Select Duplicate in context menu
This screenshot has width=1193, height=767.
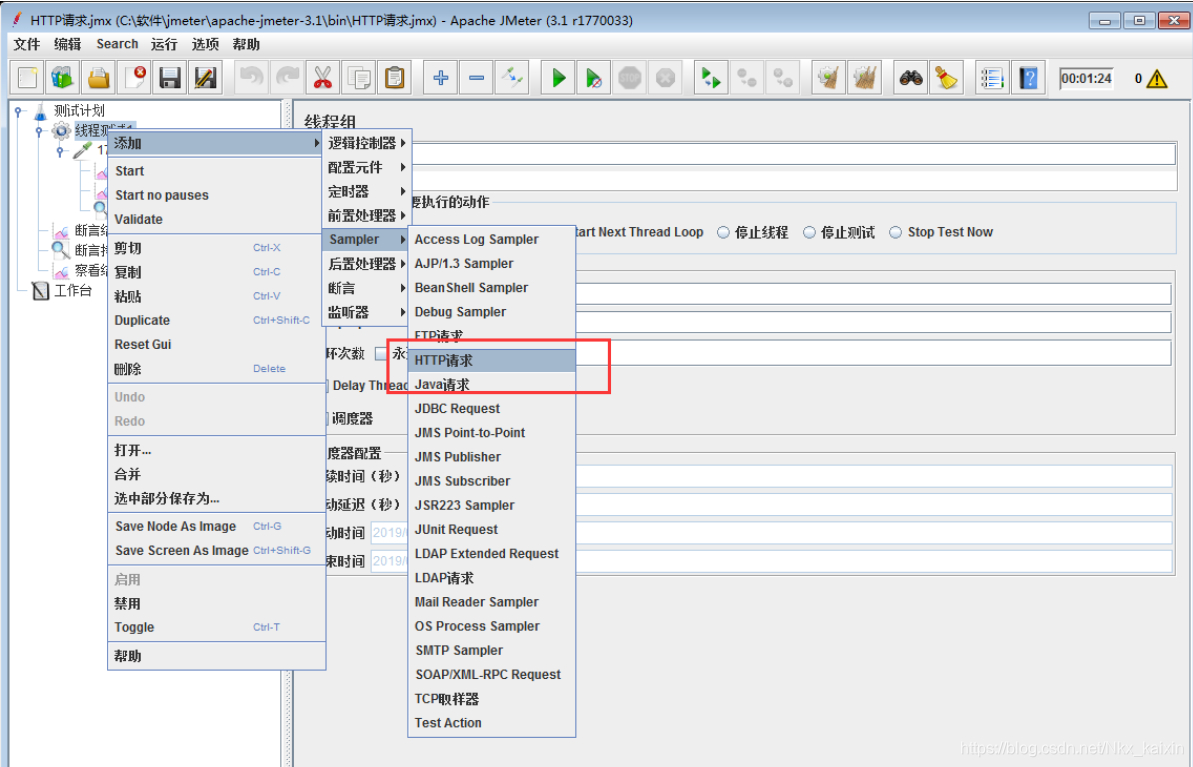[217, 320]
